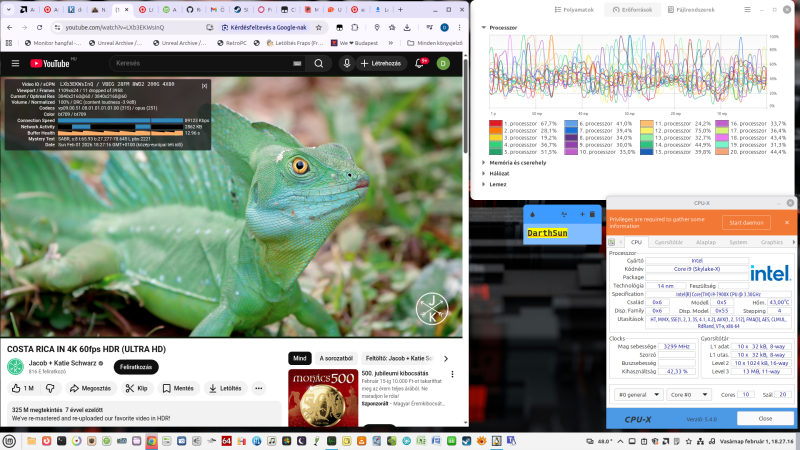Bookmark this page with the star icon
Screen dimensions: 800x450
point(319,28)
